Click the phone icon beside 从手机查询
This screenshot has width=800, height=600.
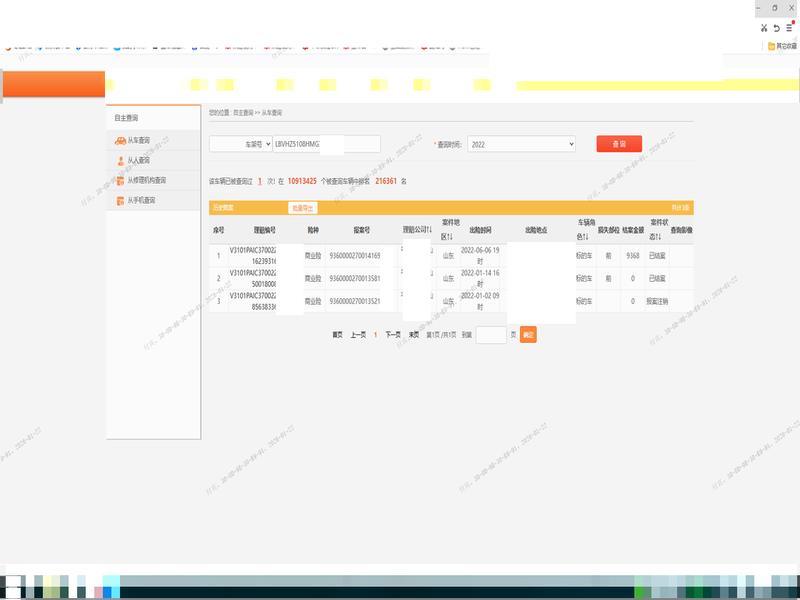coord(120,201)
